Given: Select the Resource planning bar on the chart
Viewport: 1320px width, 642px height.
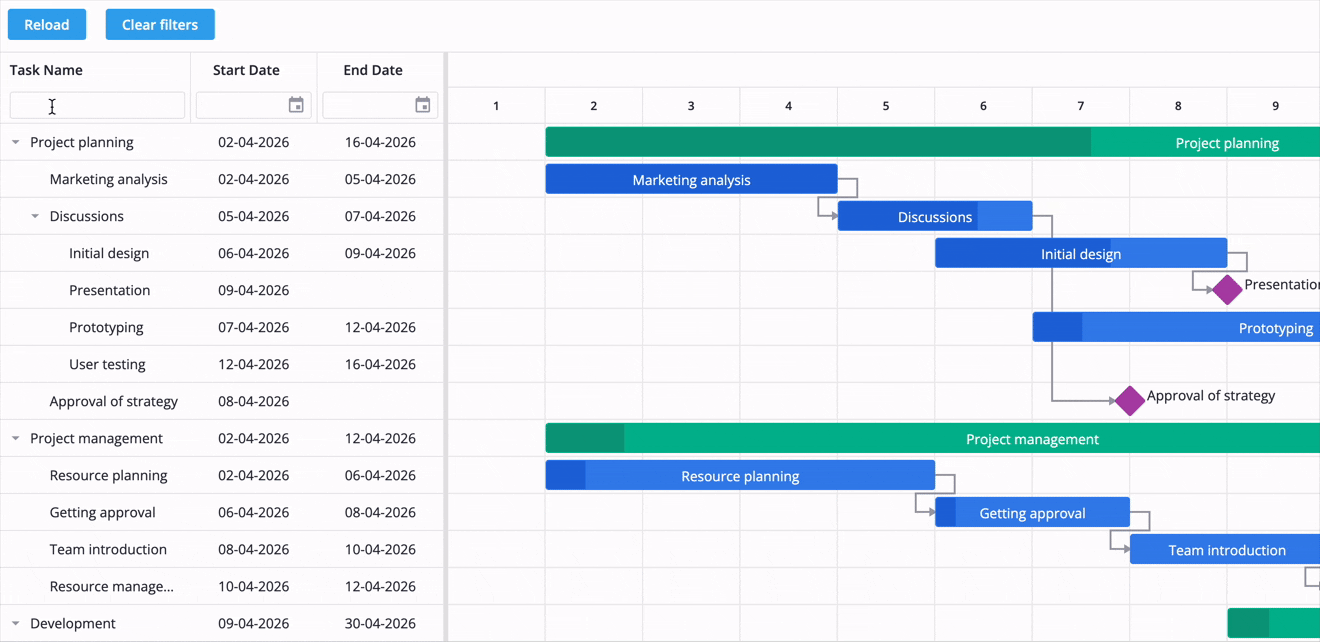Looking at the screenshot, I should (740, 475).
